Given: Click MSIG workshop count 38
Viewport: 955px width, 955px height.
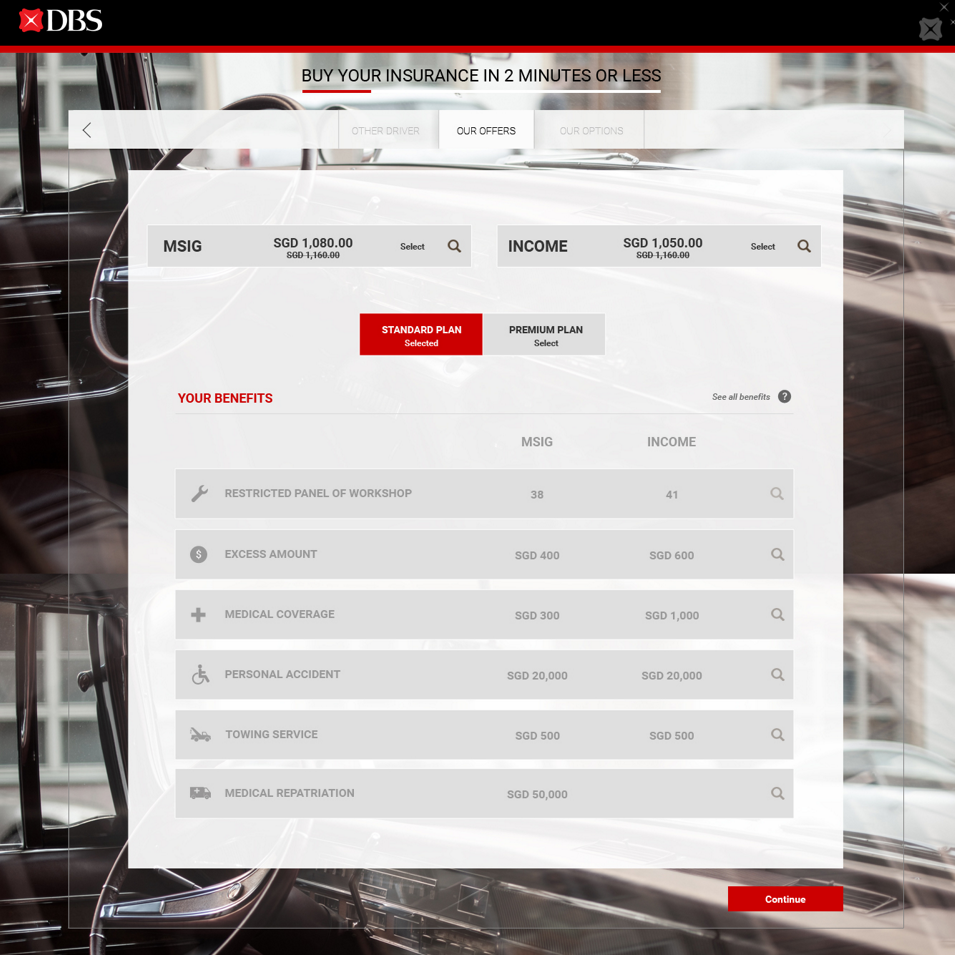Looking at the screenshot, I should click(x=537, y=495).
